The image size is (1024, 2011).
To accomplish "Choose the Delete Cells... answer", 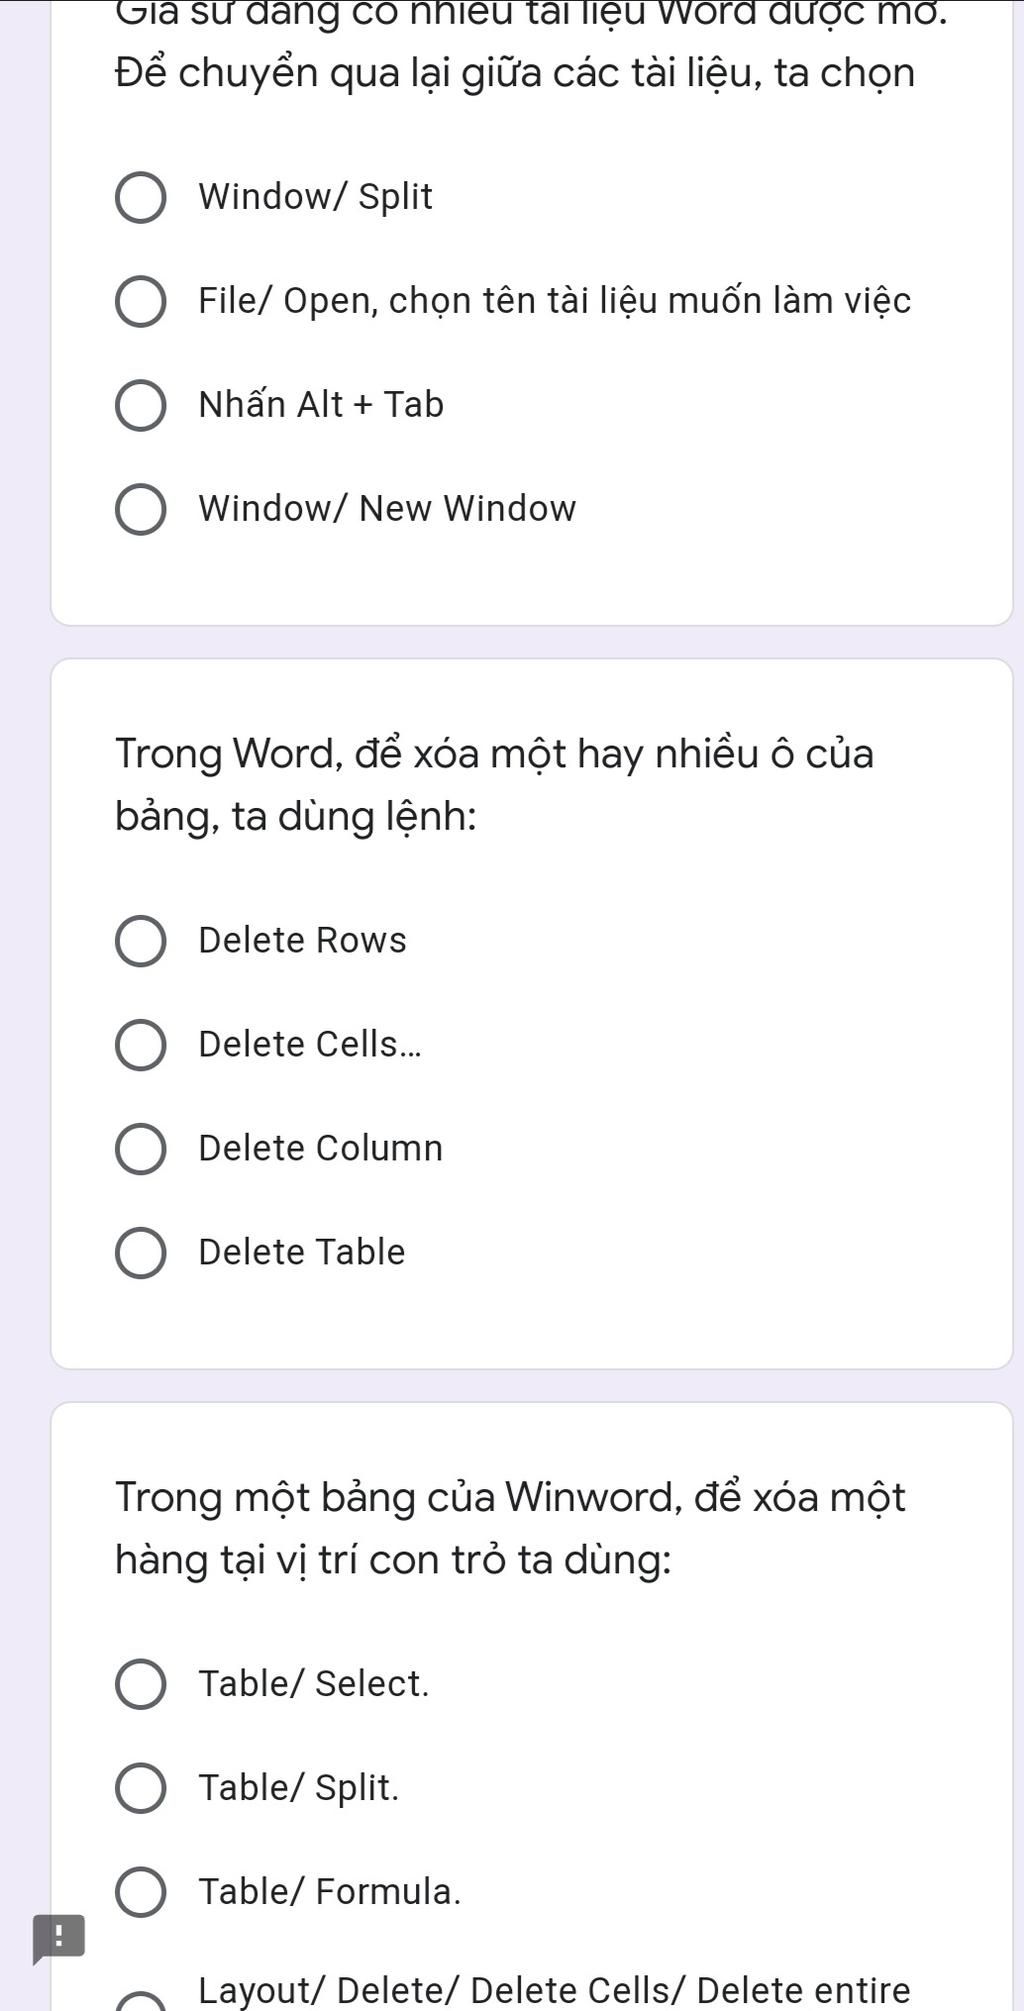I will point(141,1045).
